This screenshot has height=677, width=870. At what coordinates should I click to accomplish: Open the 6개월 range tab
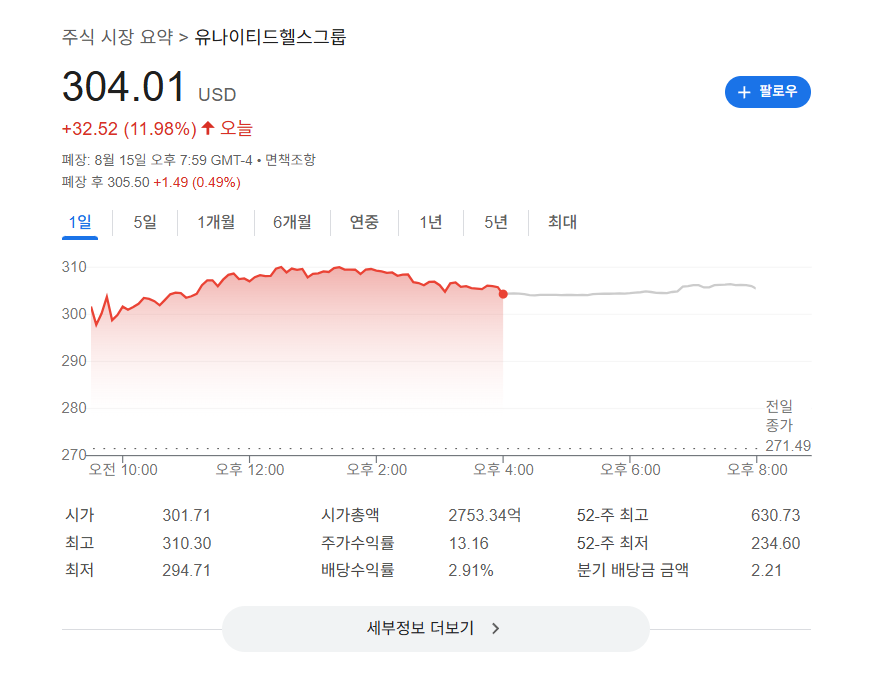[x=292, y=223]
